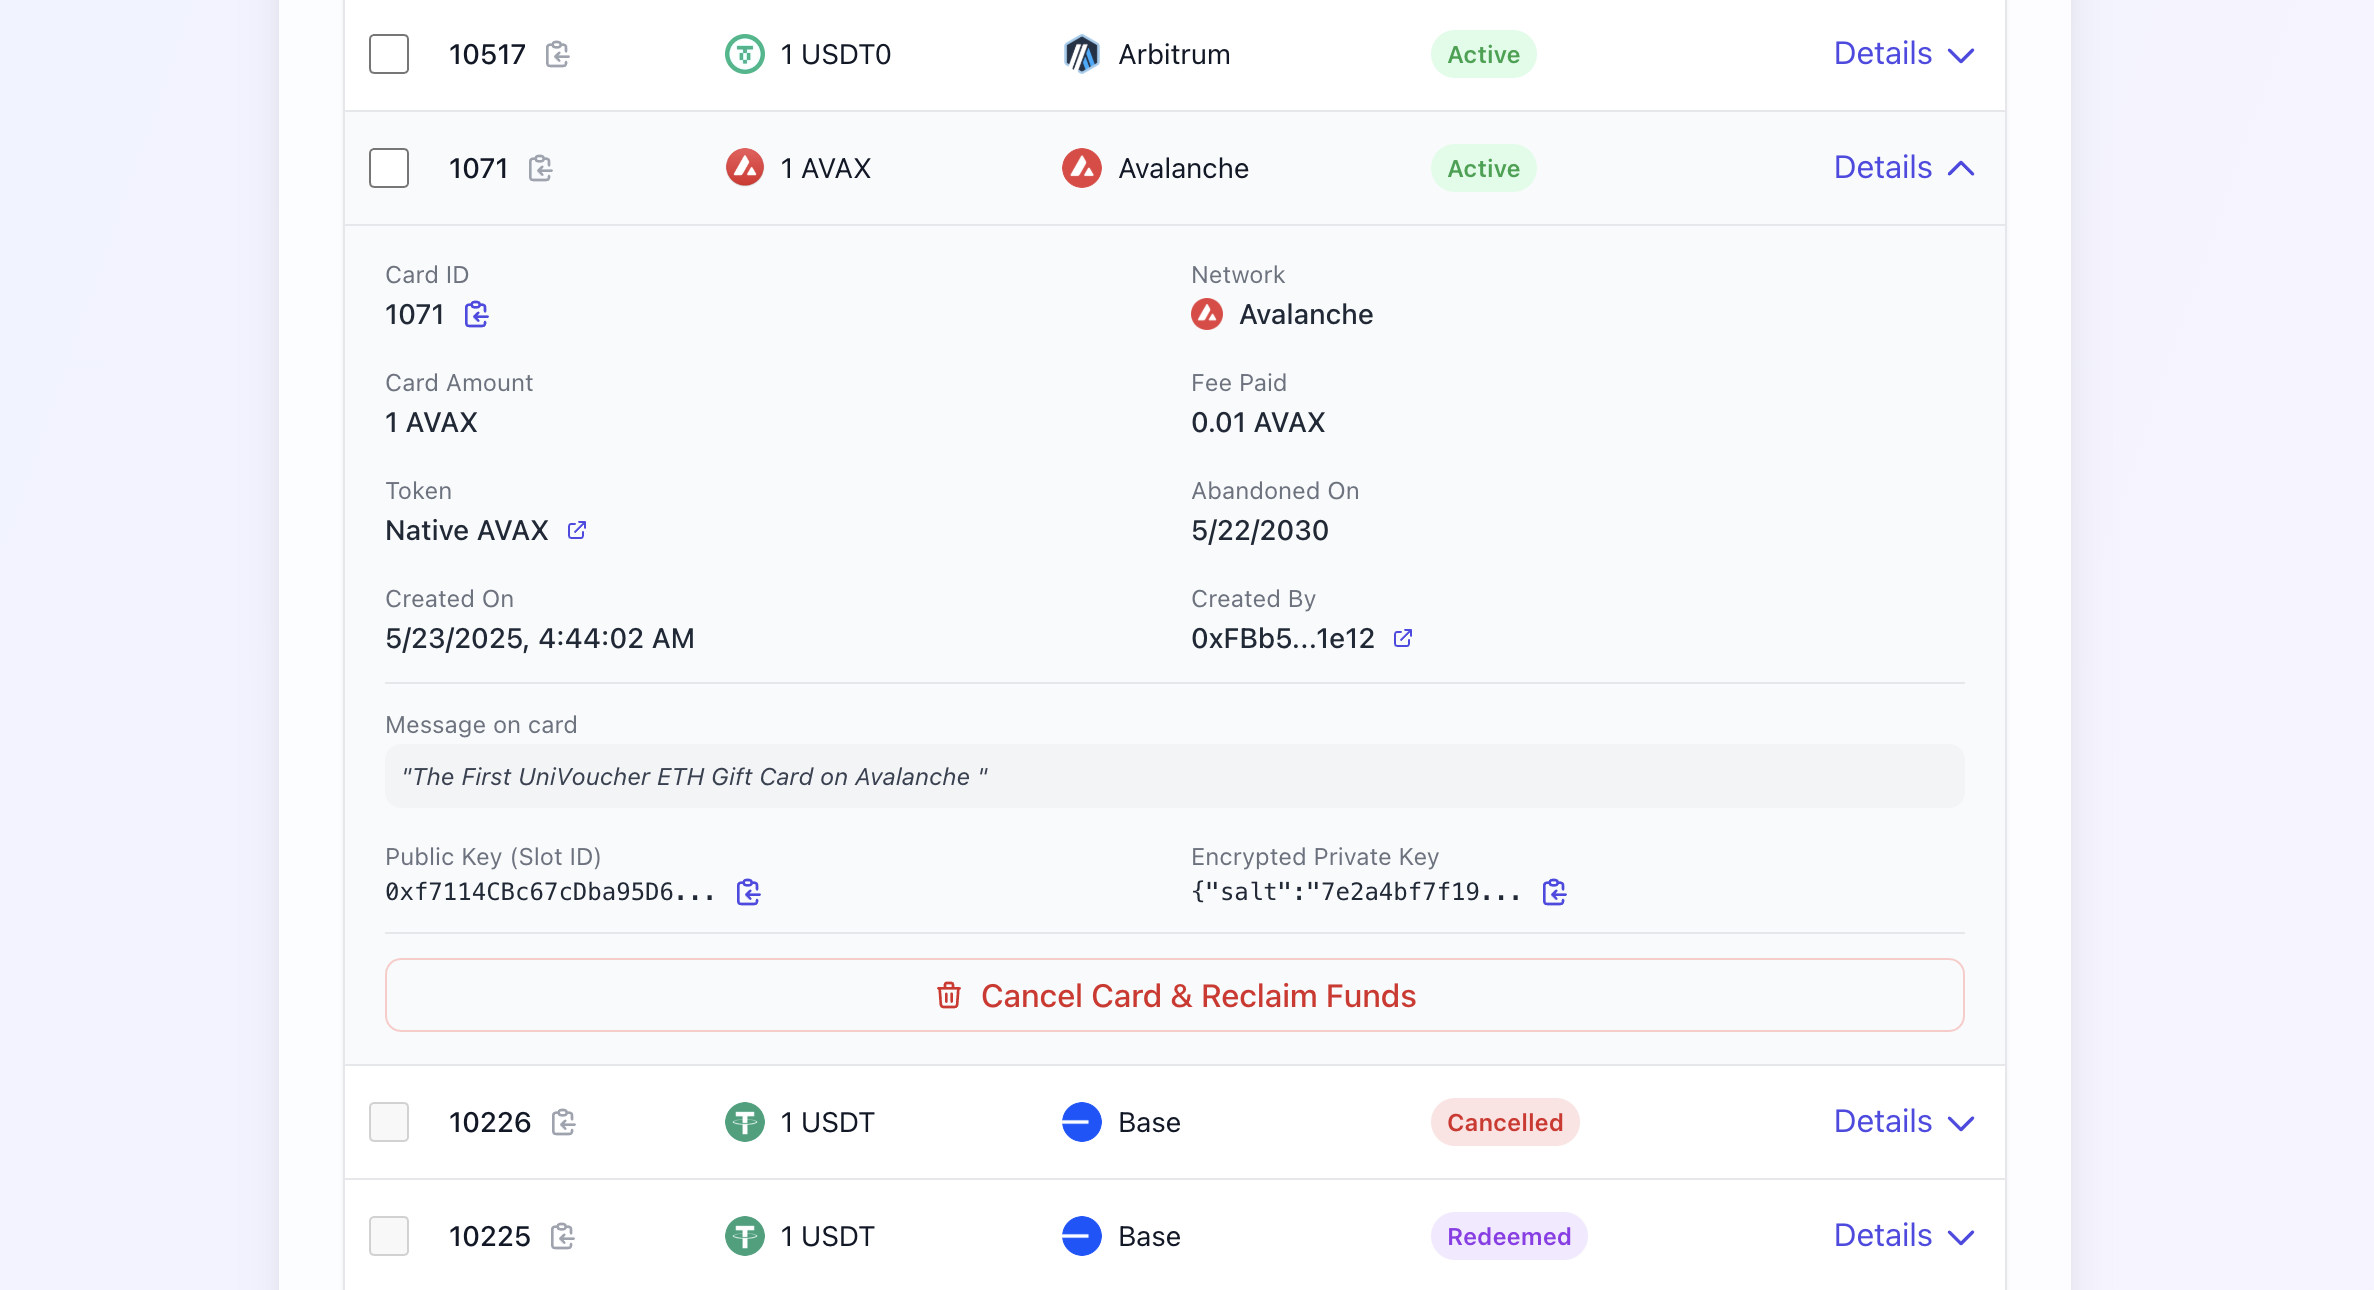Click Card Amount value '1 AVAX' in details
2374x1290 pixels.
[432, 422]
